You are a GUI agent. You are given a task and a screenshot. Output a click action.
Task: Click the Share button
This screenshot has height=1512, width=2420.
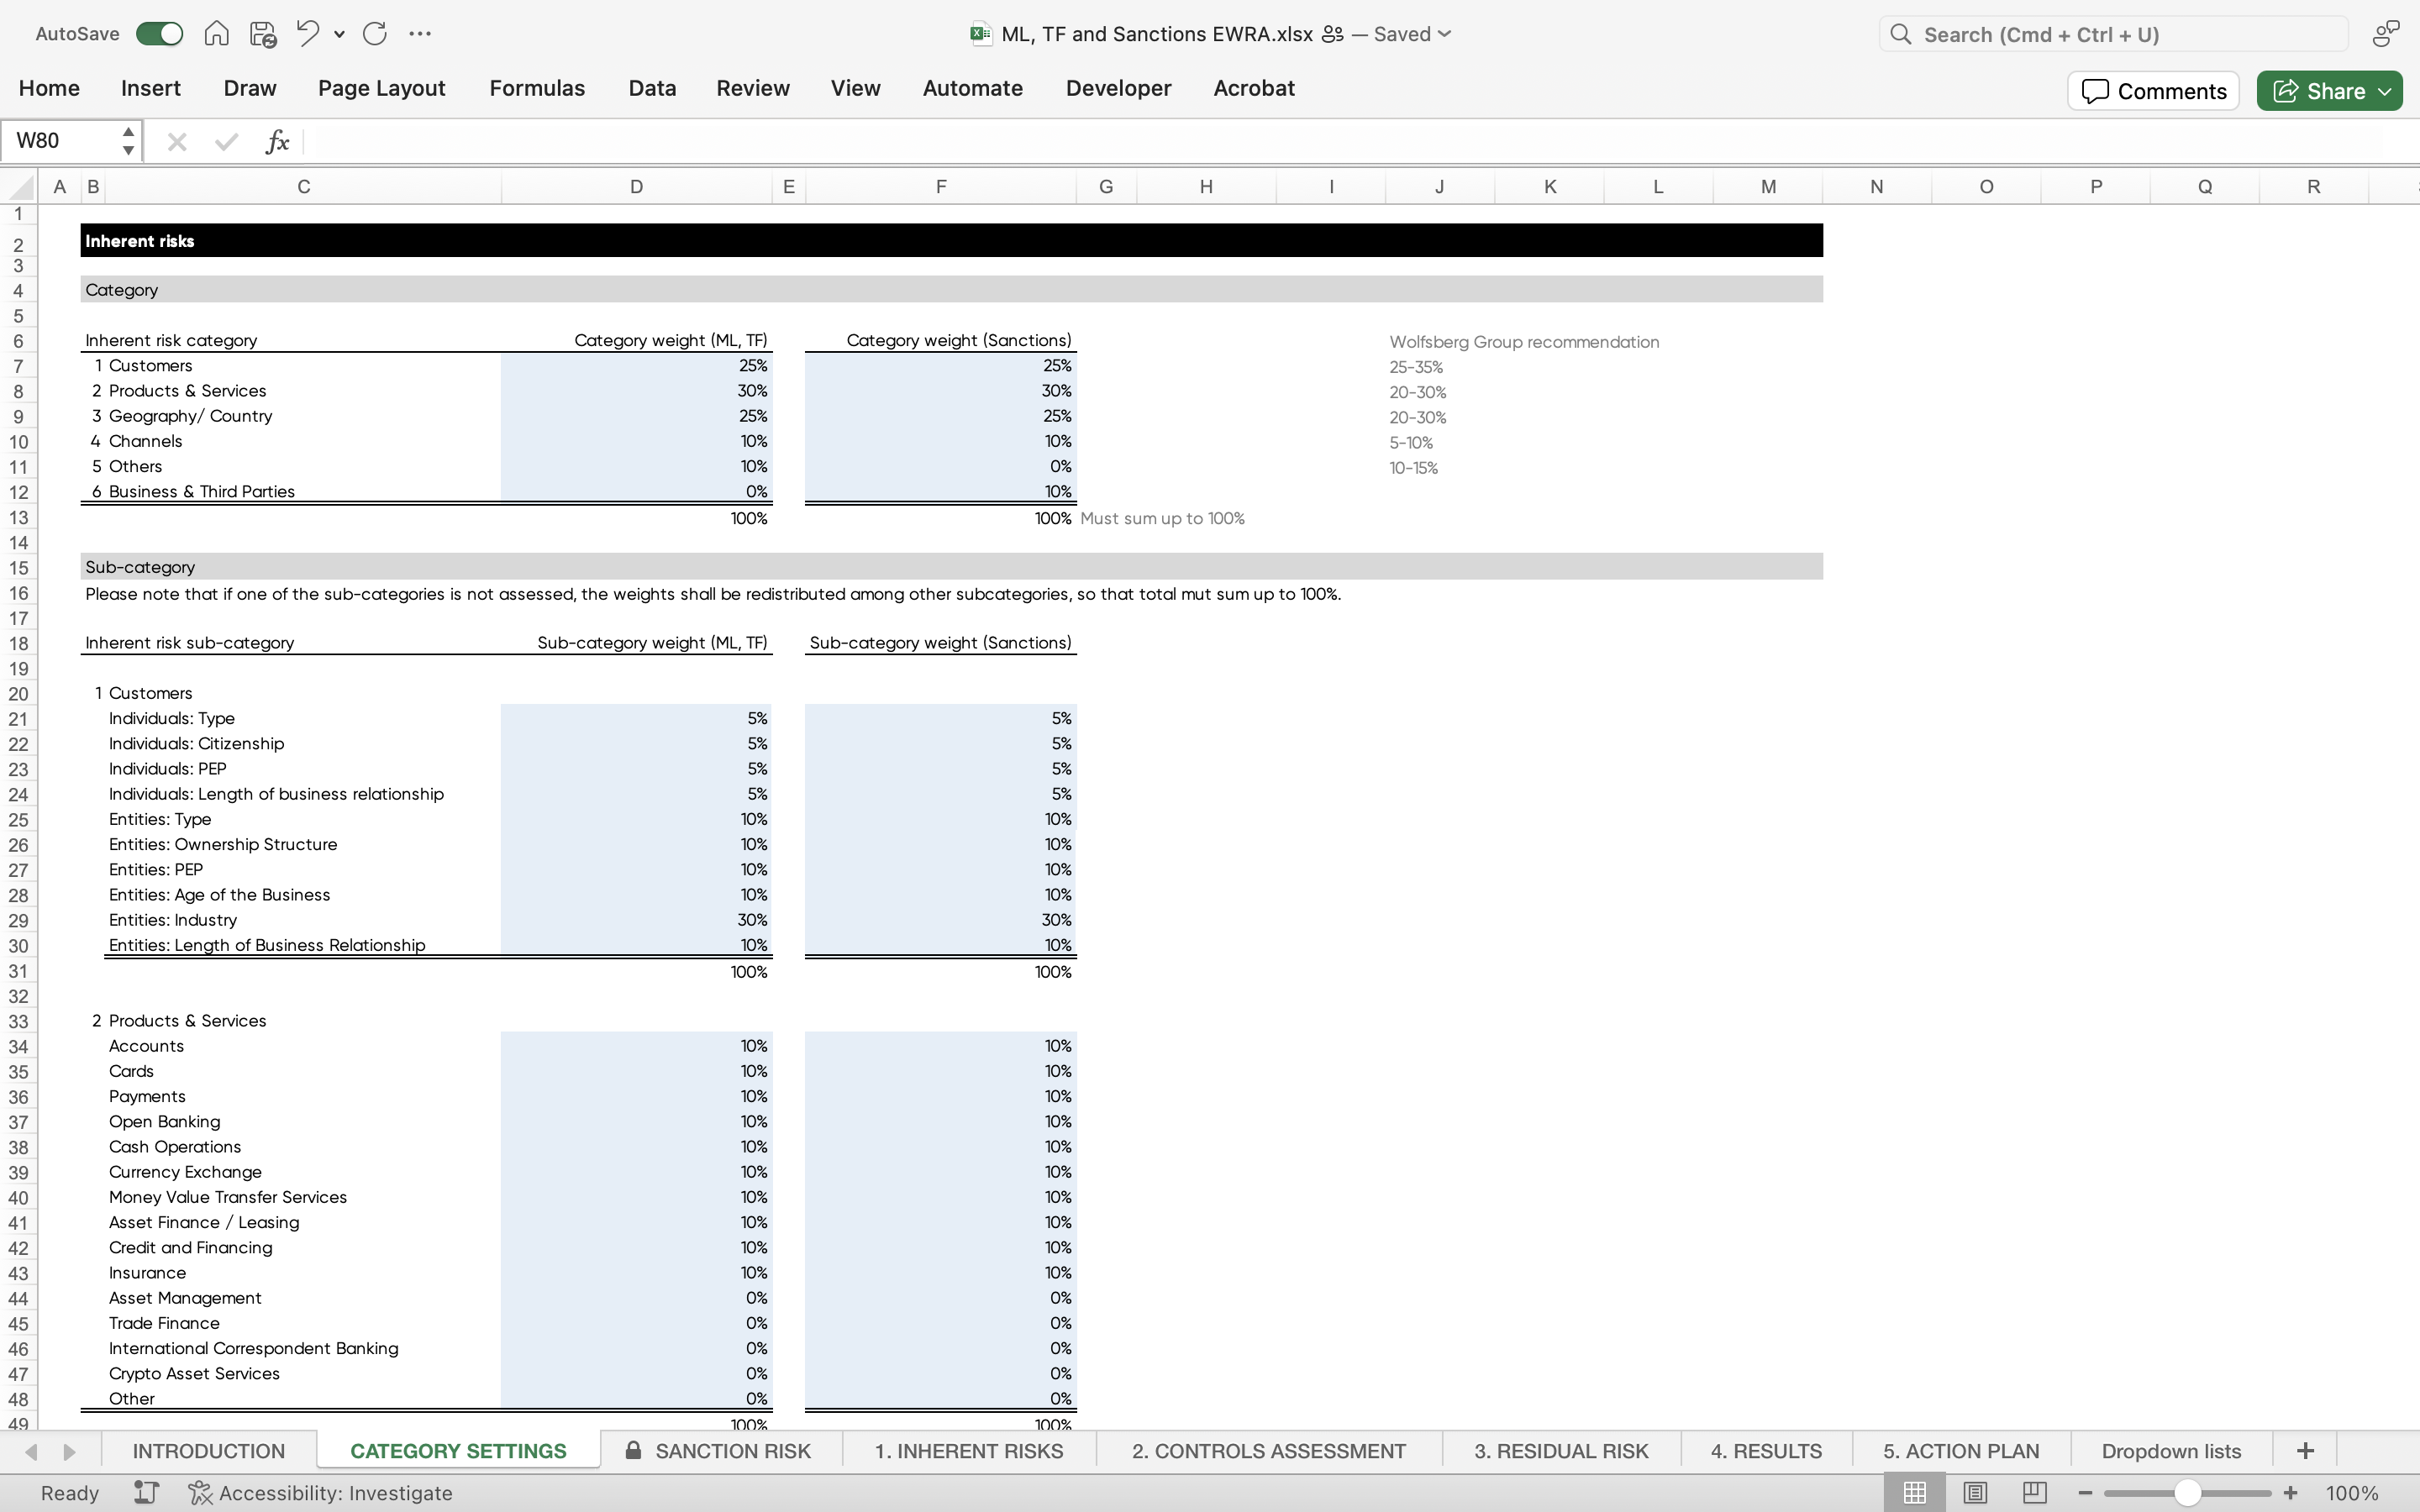2324,90
